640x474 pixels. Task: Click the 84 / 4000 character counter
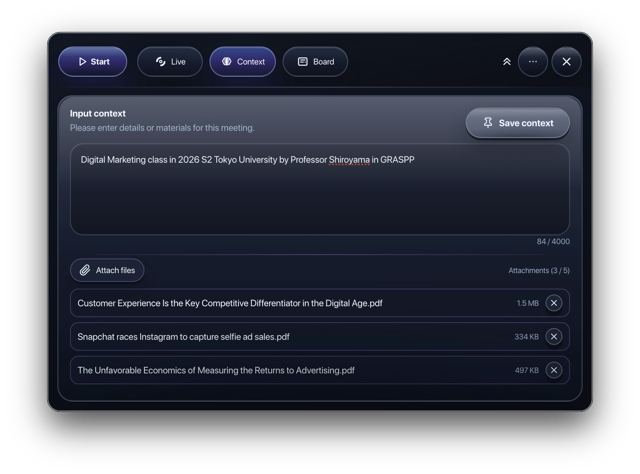(x=553, y=241)
